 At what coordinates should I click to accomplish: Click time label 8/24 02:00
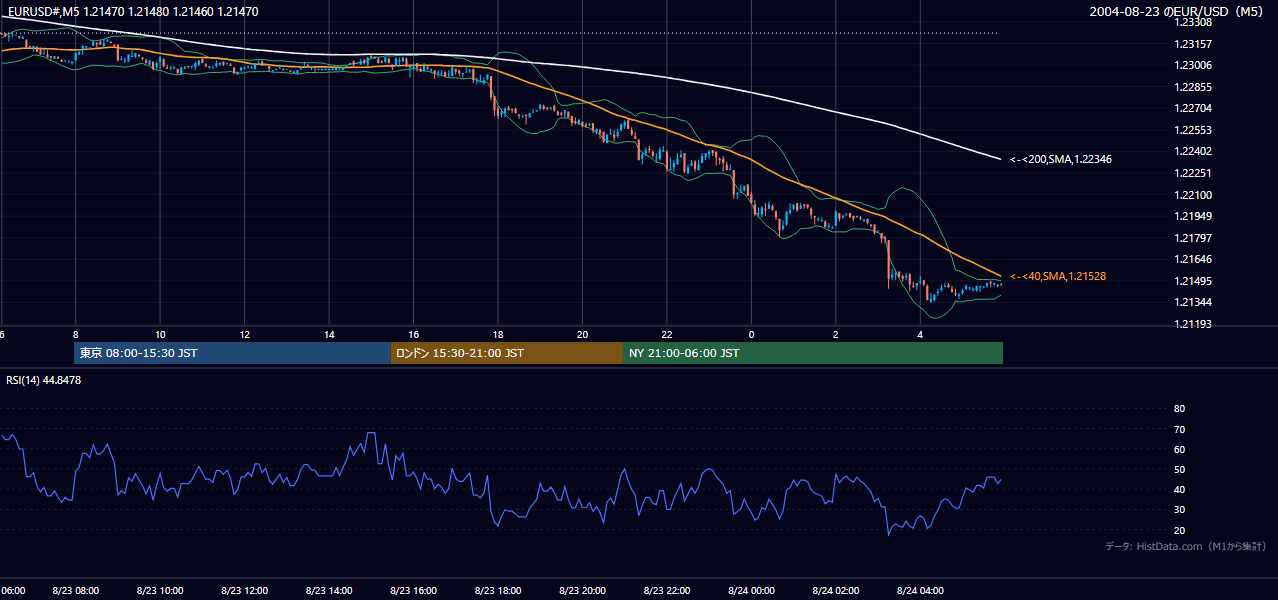click(x=836, y=591)
